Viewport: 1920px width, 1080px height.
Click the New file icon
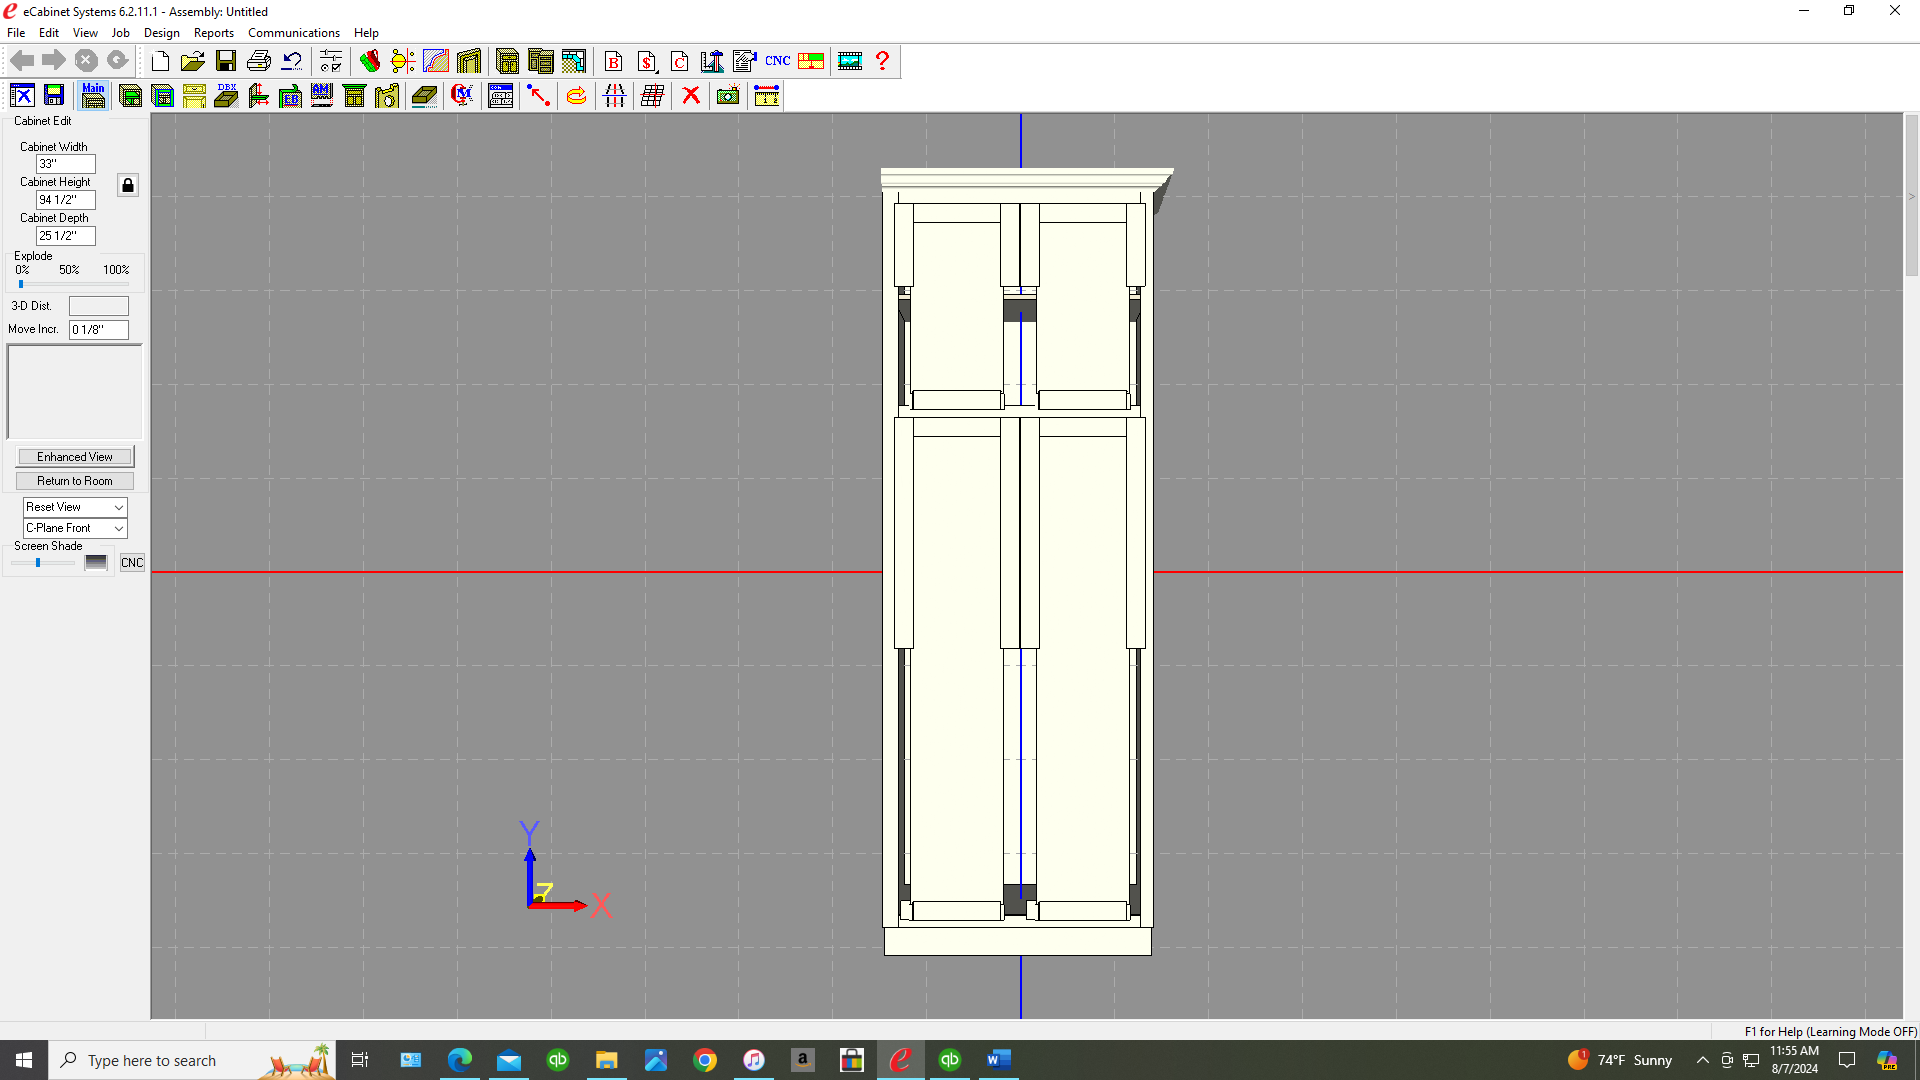[160, 61]
